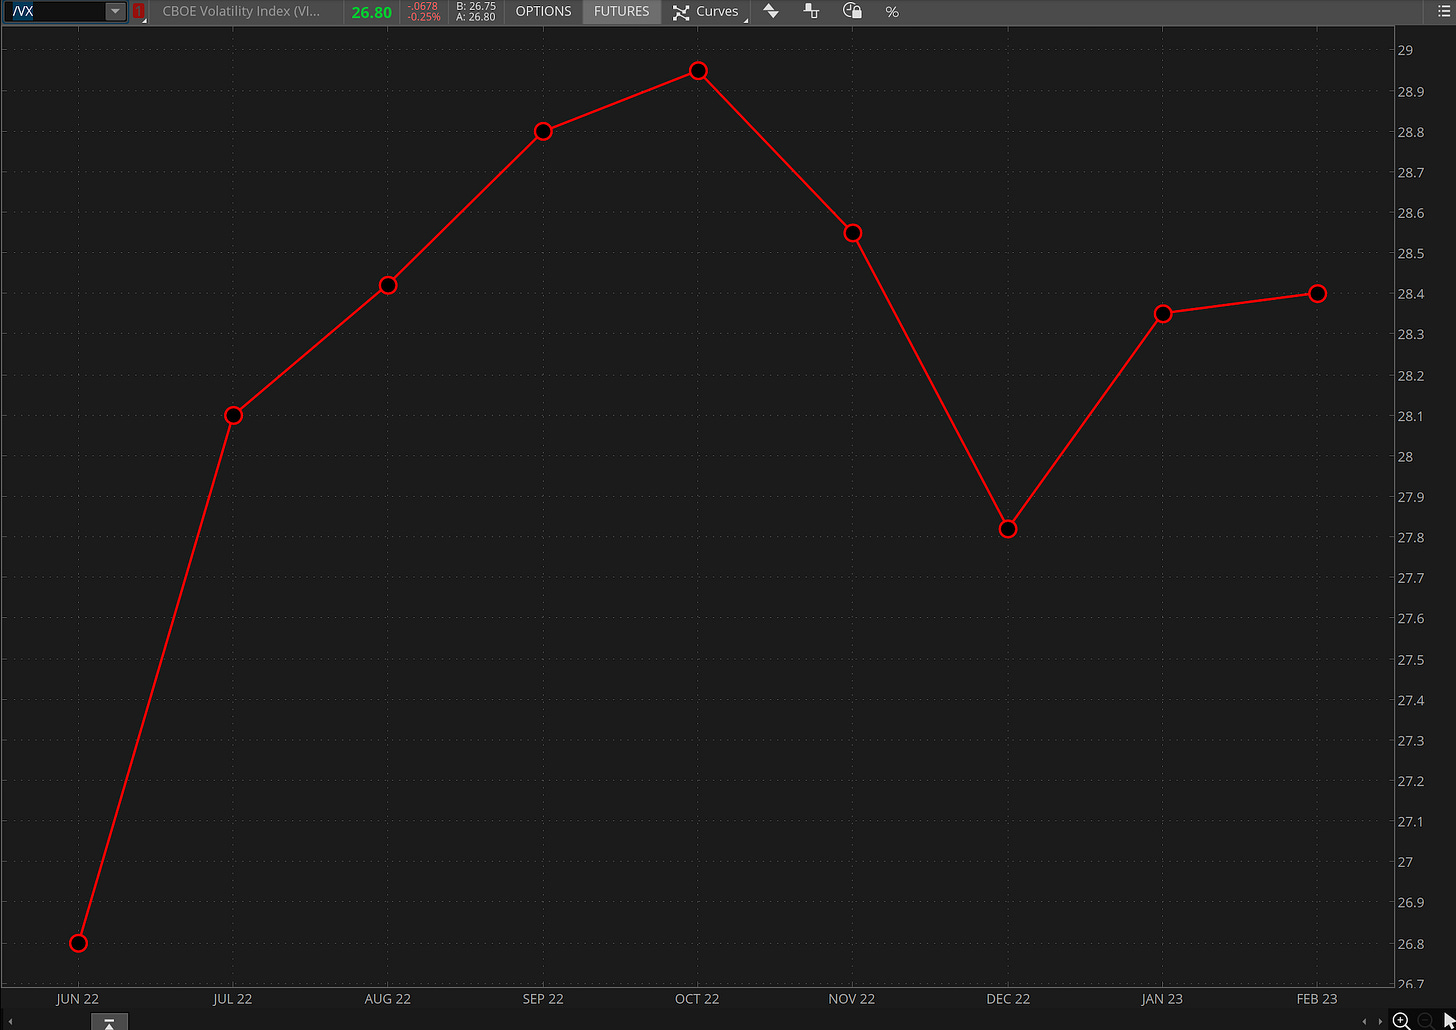Select the pointer cursor tool at bottom right

(x=1449, y=1021)
